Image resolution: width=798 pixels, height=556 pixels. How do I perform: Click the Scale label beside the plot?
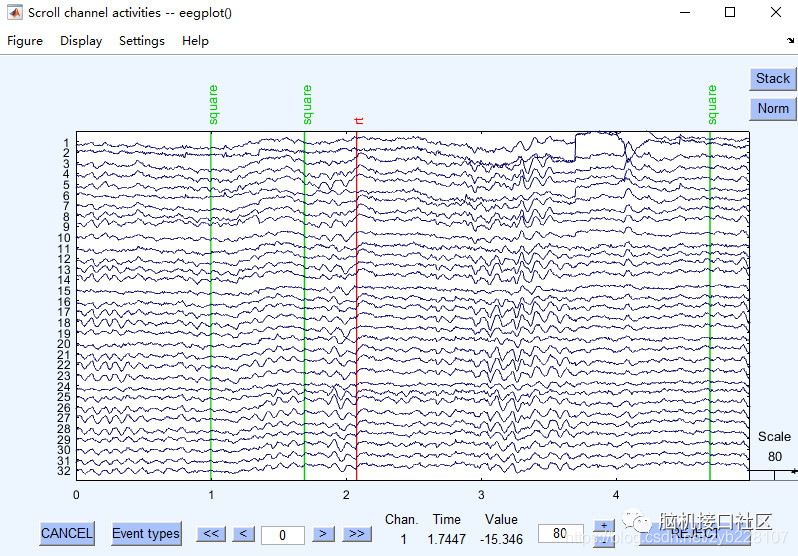coord(774,437)
